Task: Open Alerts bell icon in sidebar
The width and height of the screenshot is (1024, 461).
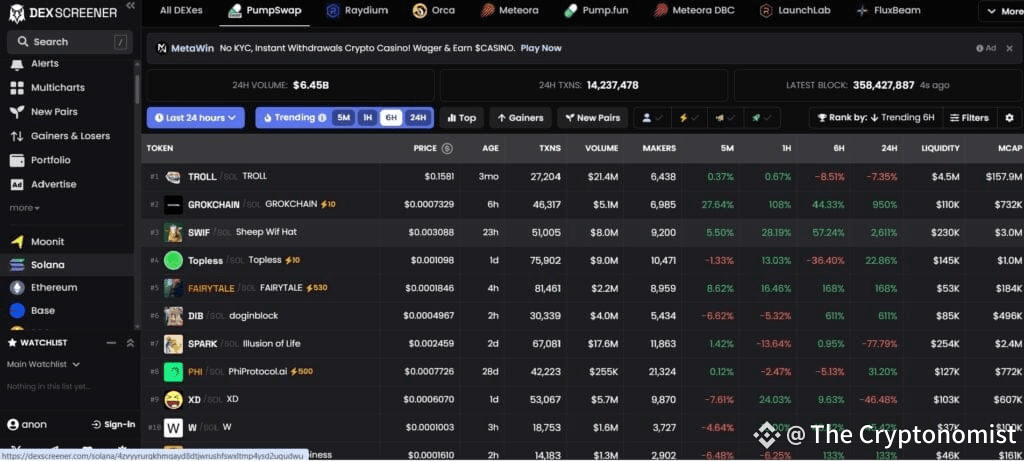Action: tap(17, 63)
